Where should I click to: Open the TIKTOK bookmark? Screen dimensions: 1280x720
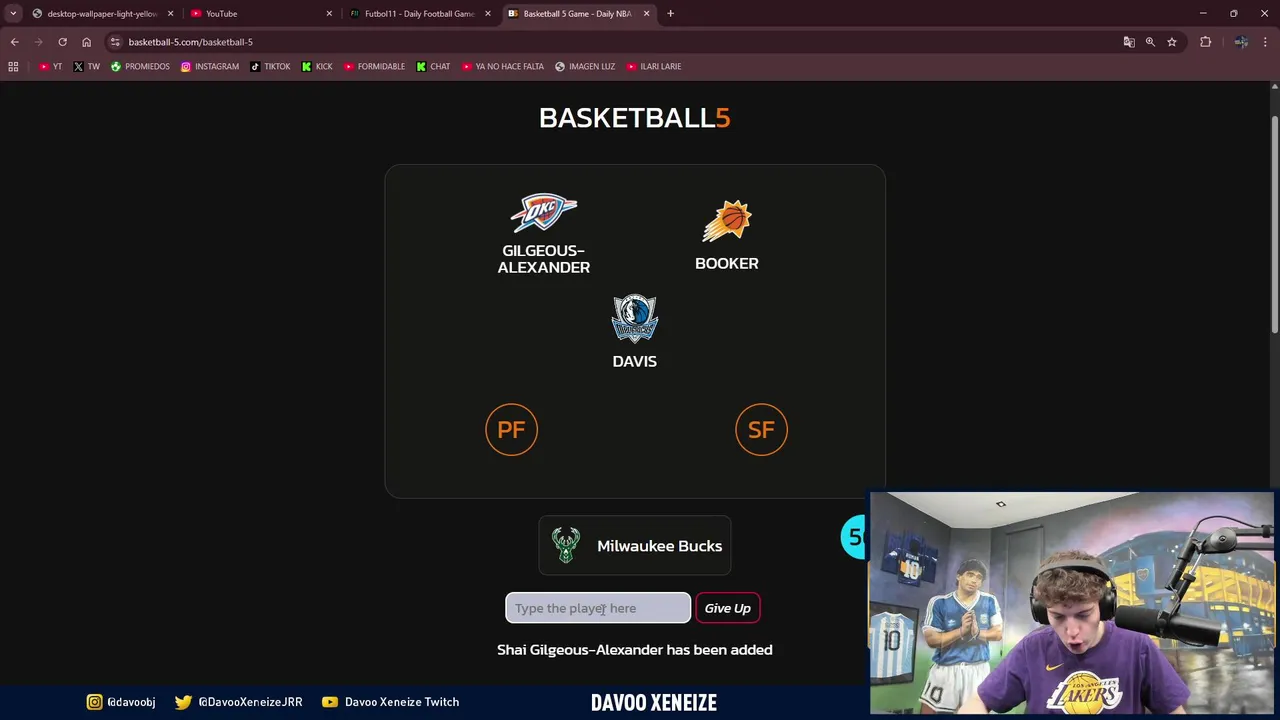[270, 67]
